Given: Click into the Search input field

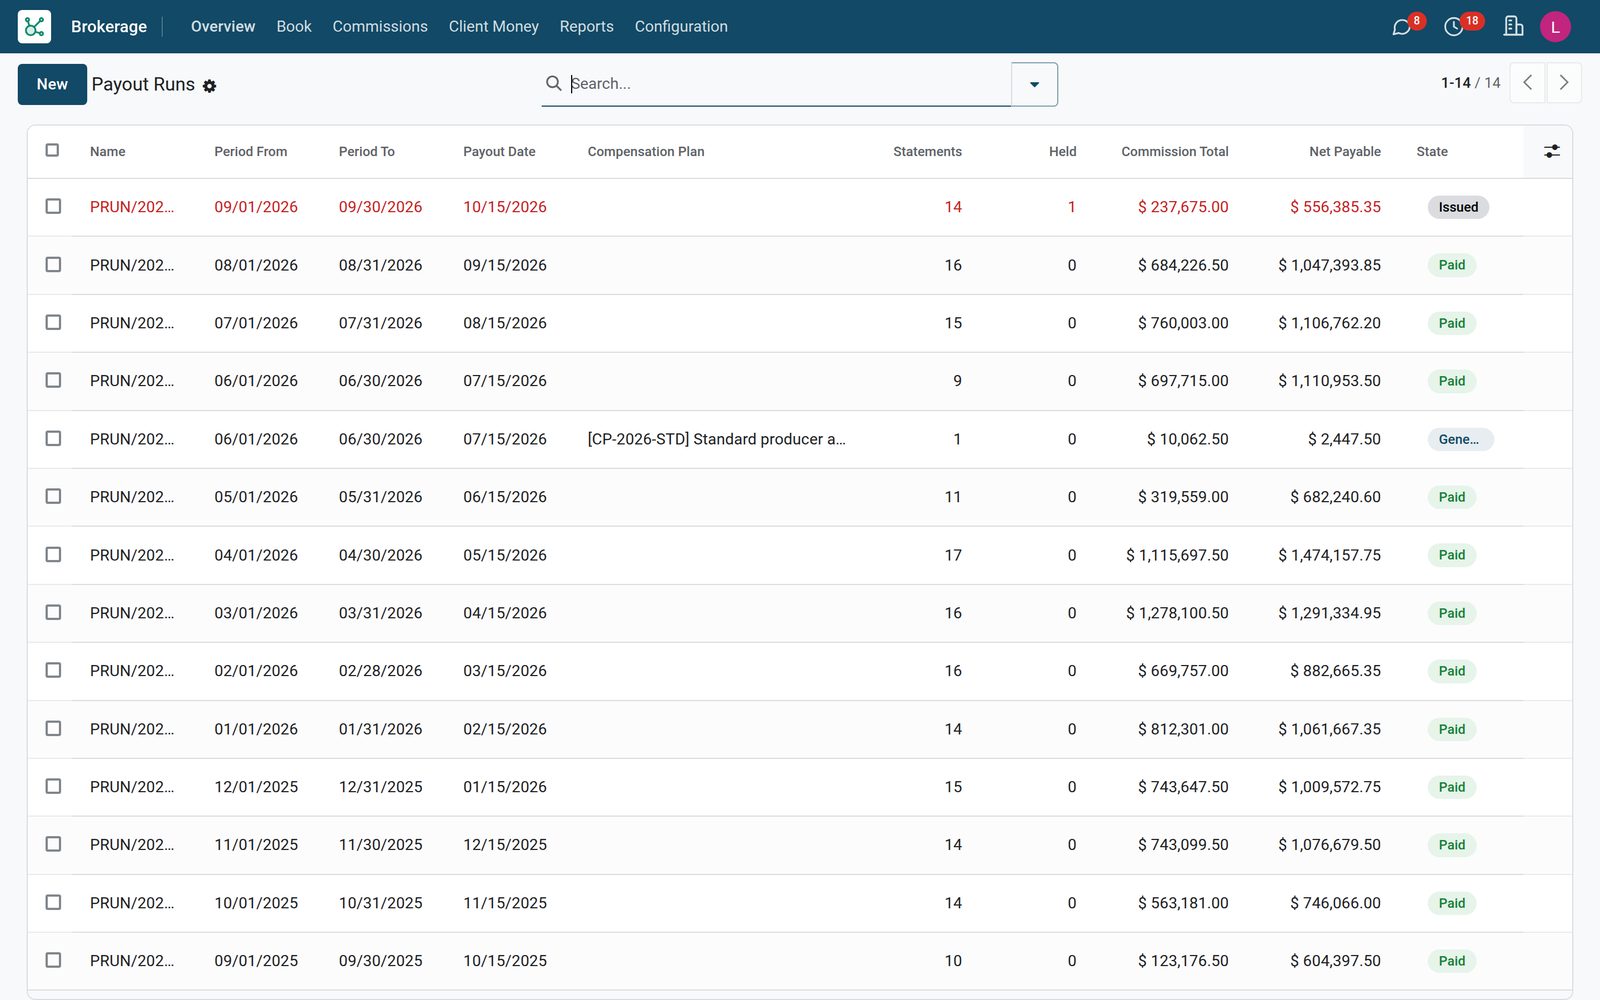Looking at the screenshot, I should click(788, 83).
